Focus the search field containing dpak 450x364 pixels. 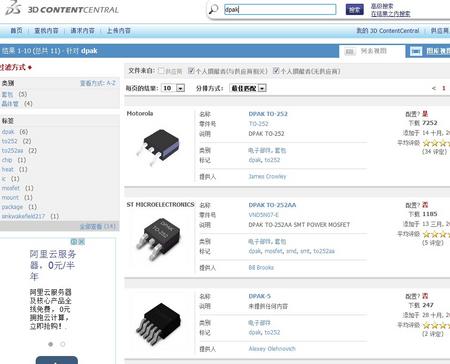[280, 9]
